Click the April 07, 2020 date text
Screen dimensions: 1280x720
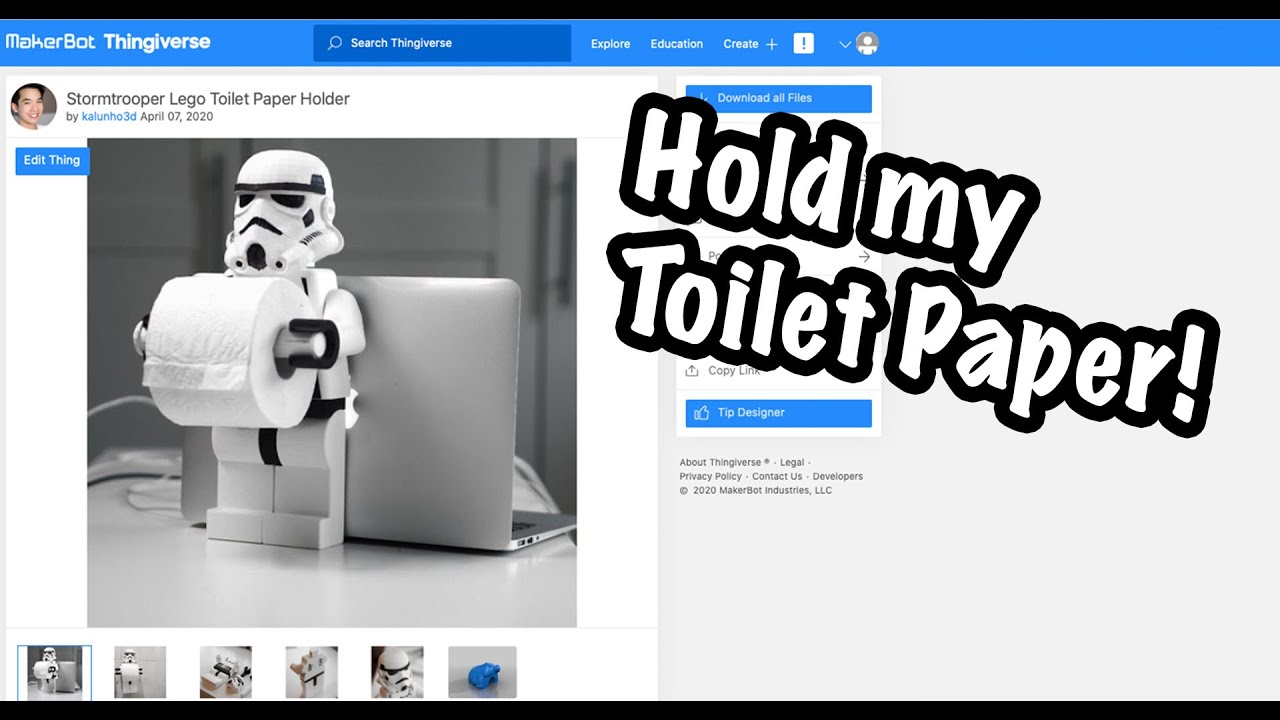tap(177, 117)
